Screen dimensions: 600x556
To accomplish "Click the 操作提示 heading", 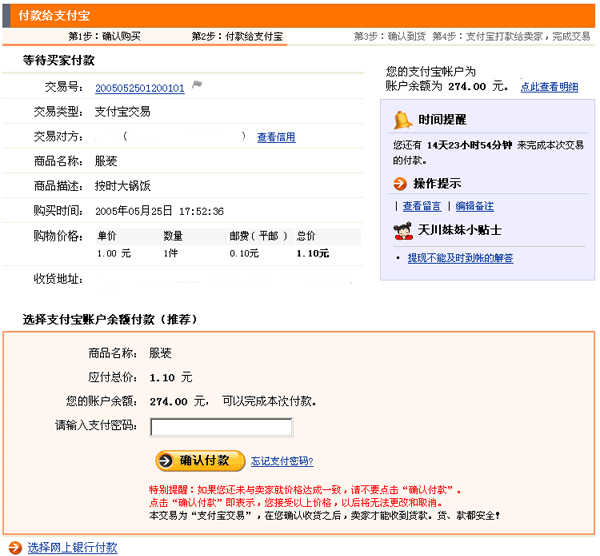I will tap(437, 184).
